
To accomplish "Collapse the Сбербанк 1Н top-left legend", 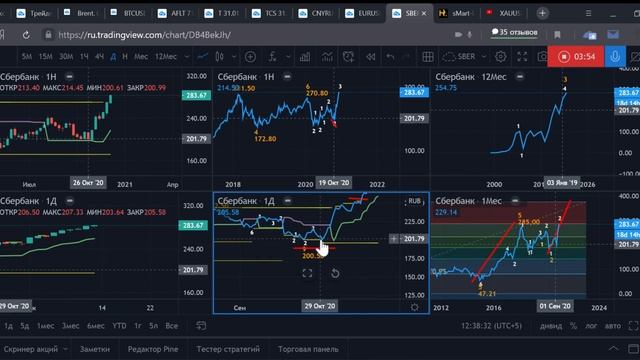I will (69, 77).
